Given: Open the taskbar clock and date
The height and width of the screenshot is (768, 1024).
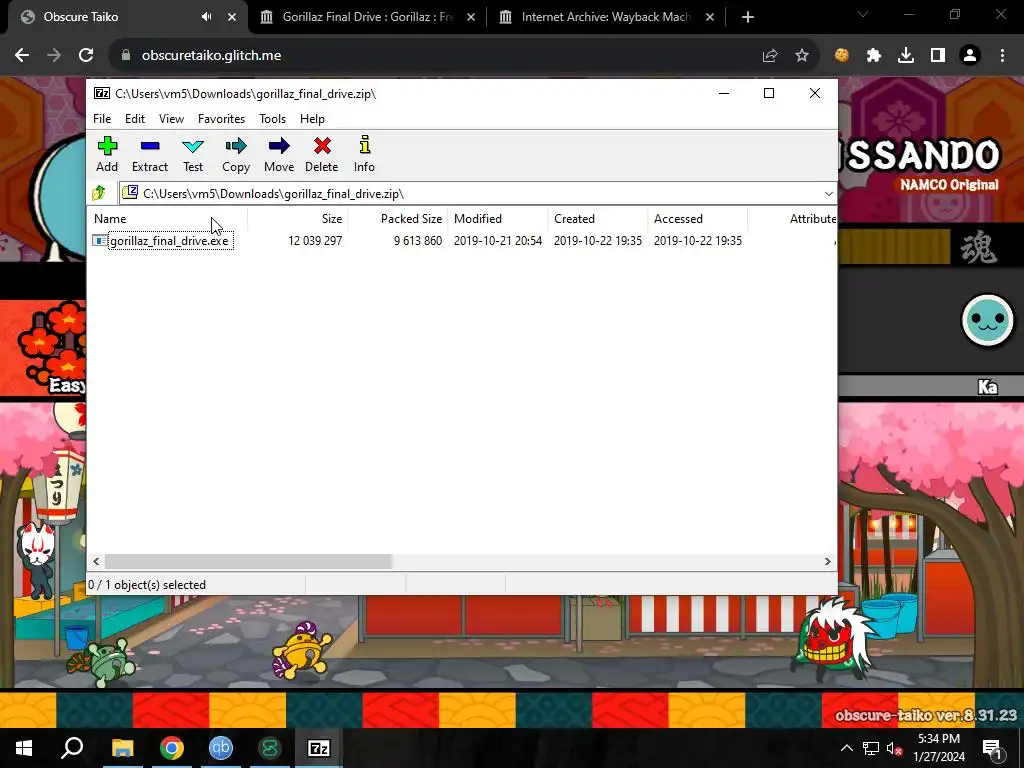Looking at the screenshot, I should pyautogui.click(x=939, y=748).
